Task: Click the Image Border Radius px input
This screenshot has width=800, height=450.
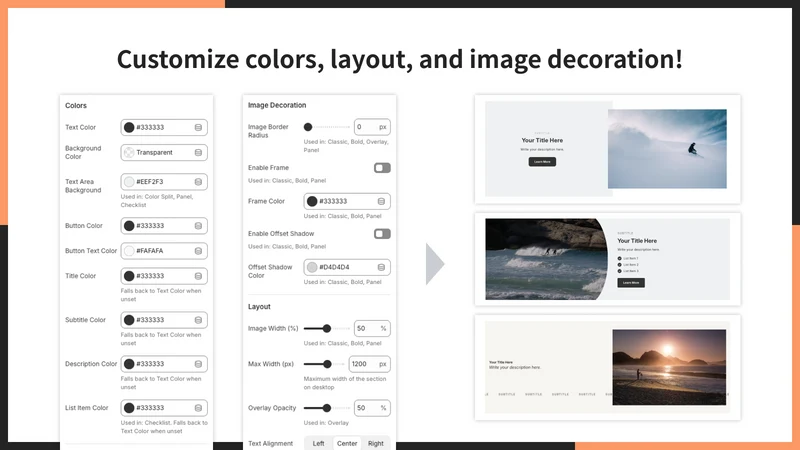Action: point(372,127)
